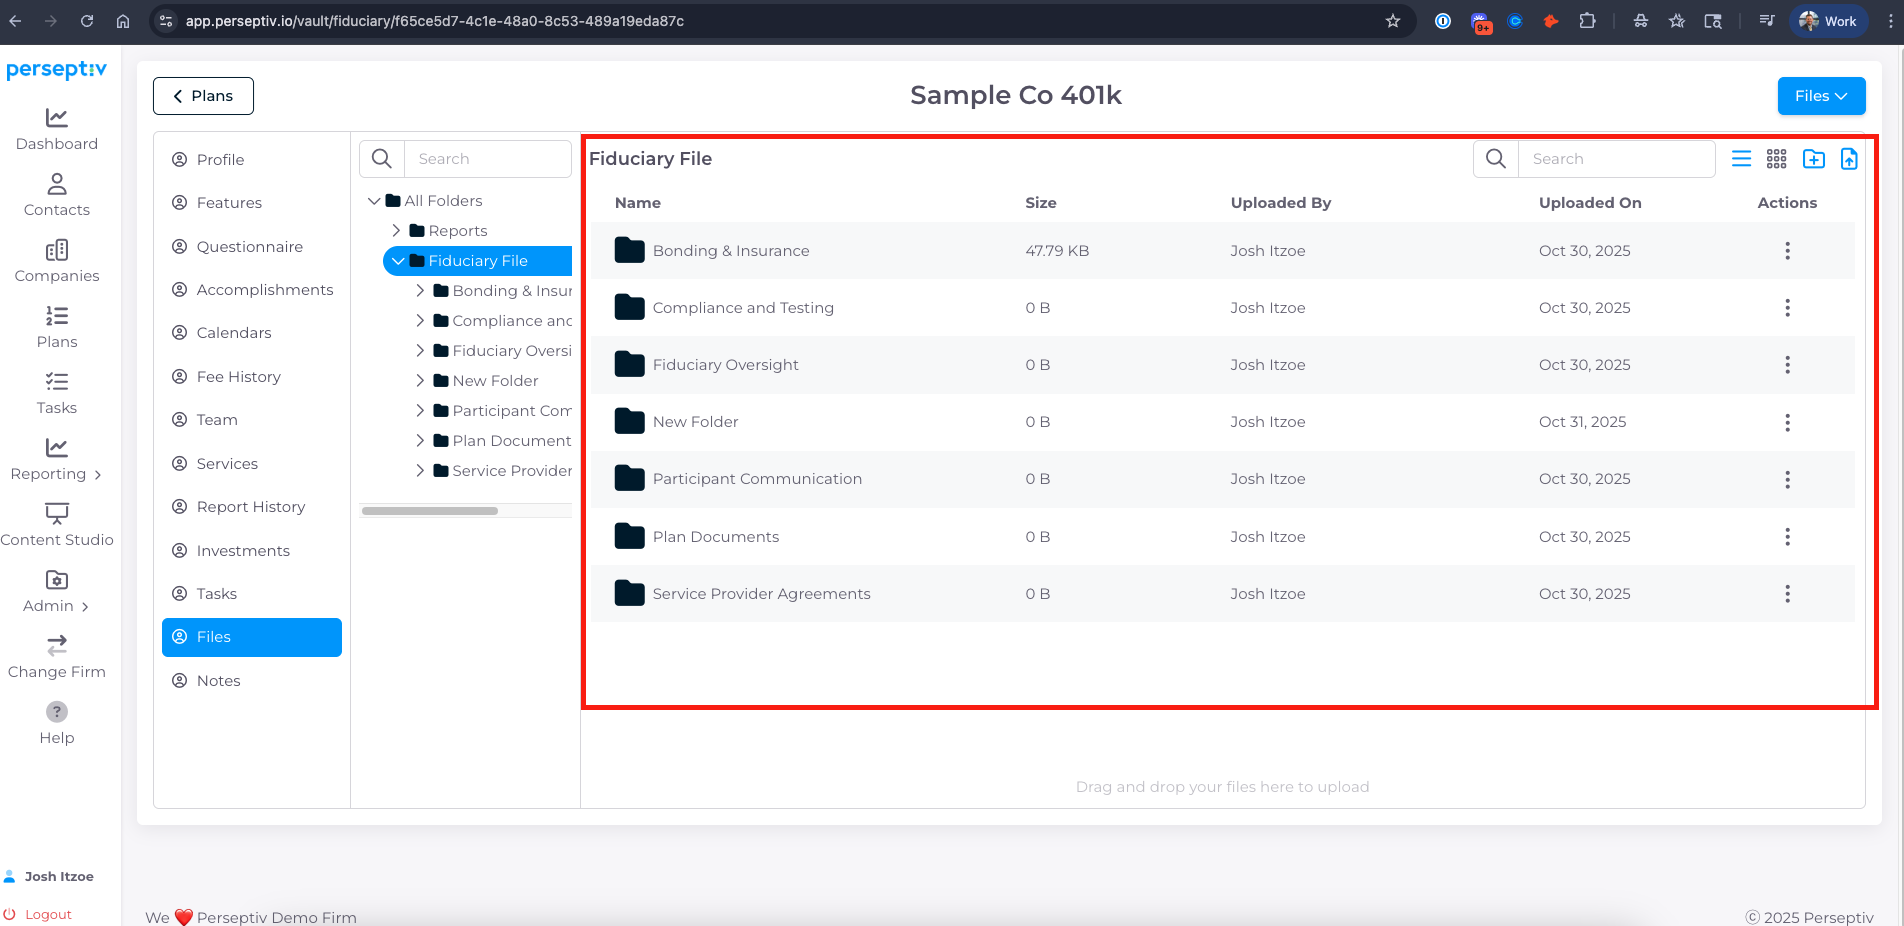Open actions menu for Participant Communication
Viewport: 1904px width, 926px height.
coord(1787,480)
